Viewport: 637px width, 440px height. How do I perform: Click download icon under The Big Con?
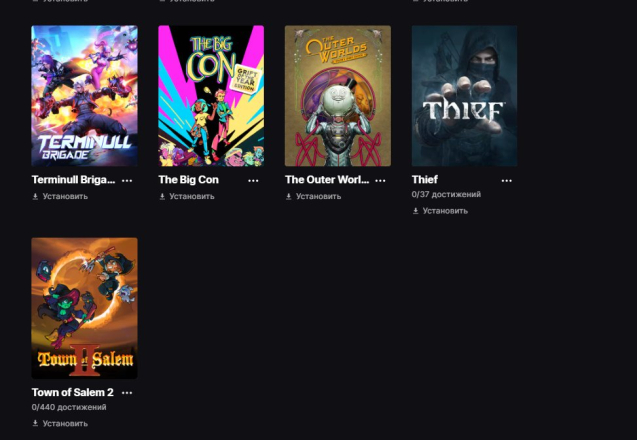tap(162, 196)
